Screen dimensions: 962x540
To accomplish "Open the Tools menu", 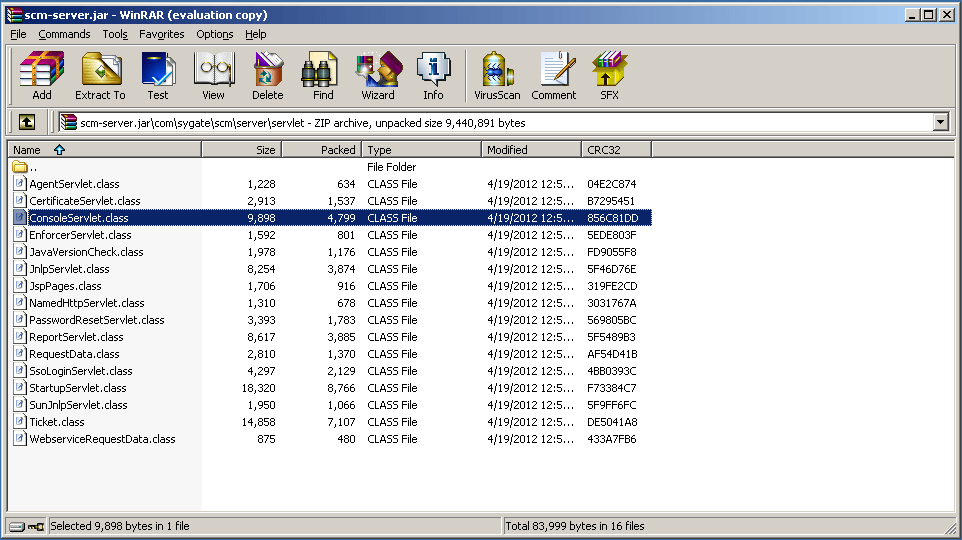I will click(x=115, y=34).
